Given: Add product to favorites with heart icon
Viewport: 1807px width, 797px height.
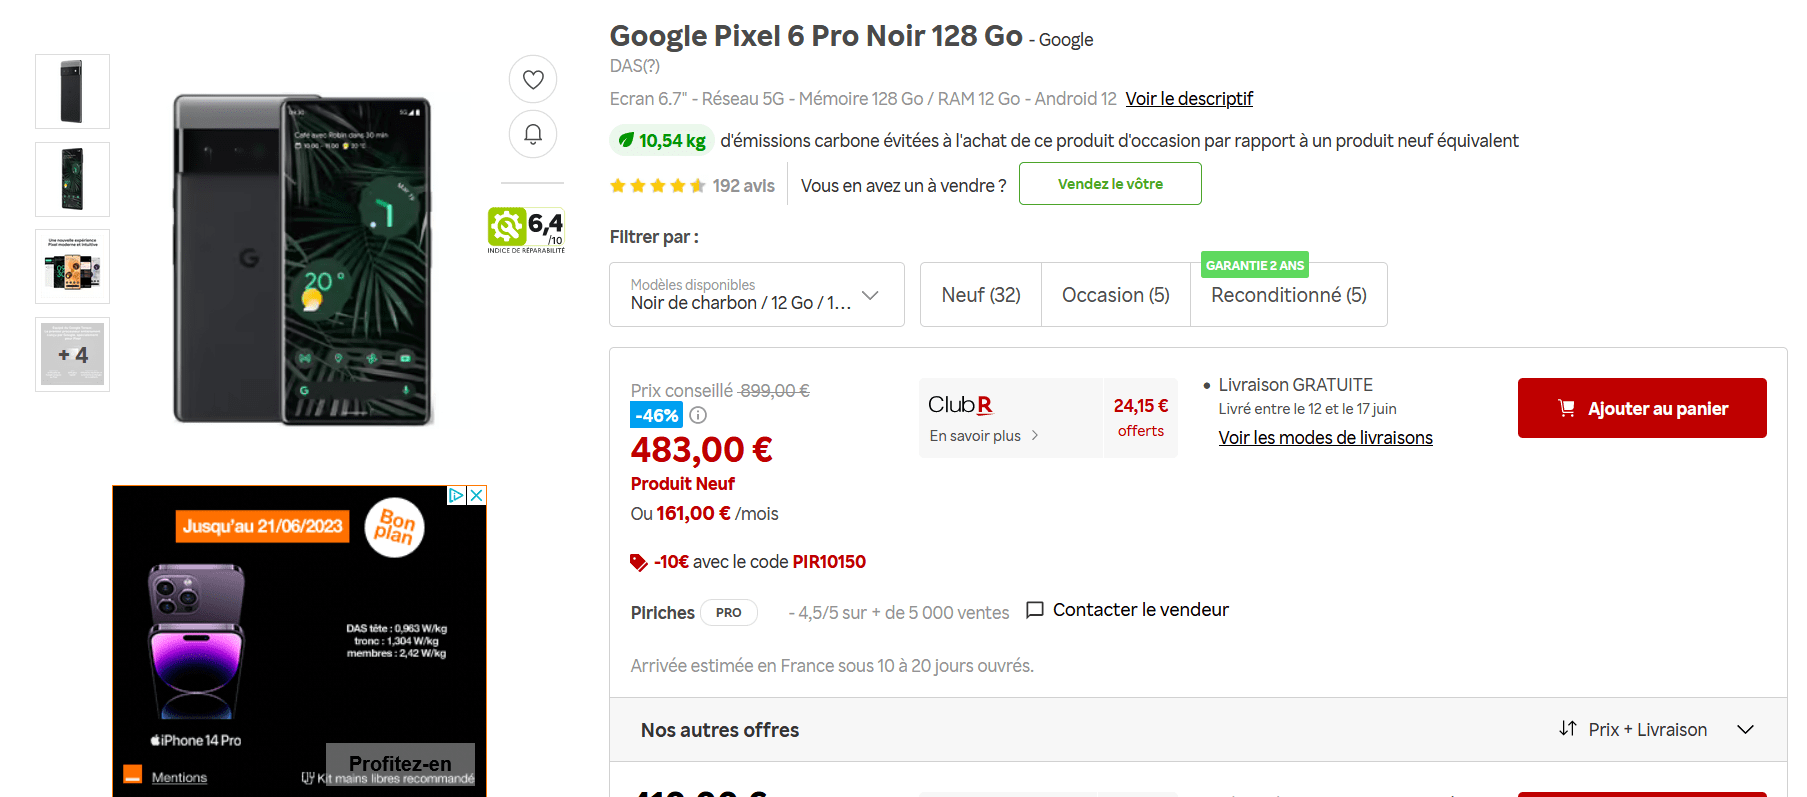Looking at the screenshot, I should [x=533, y=79].
